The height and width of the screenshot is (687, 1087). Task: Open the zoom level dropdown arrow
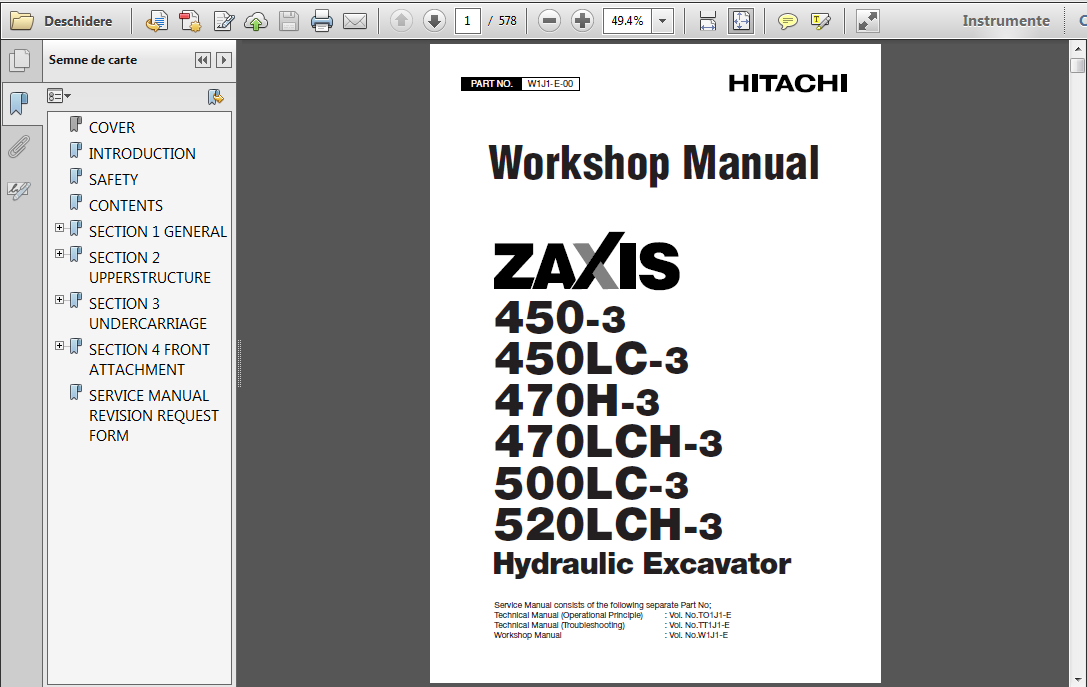point(663,21)
